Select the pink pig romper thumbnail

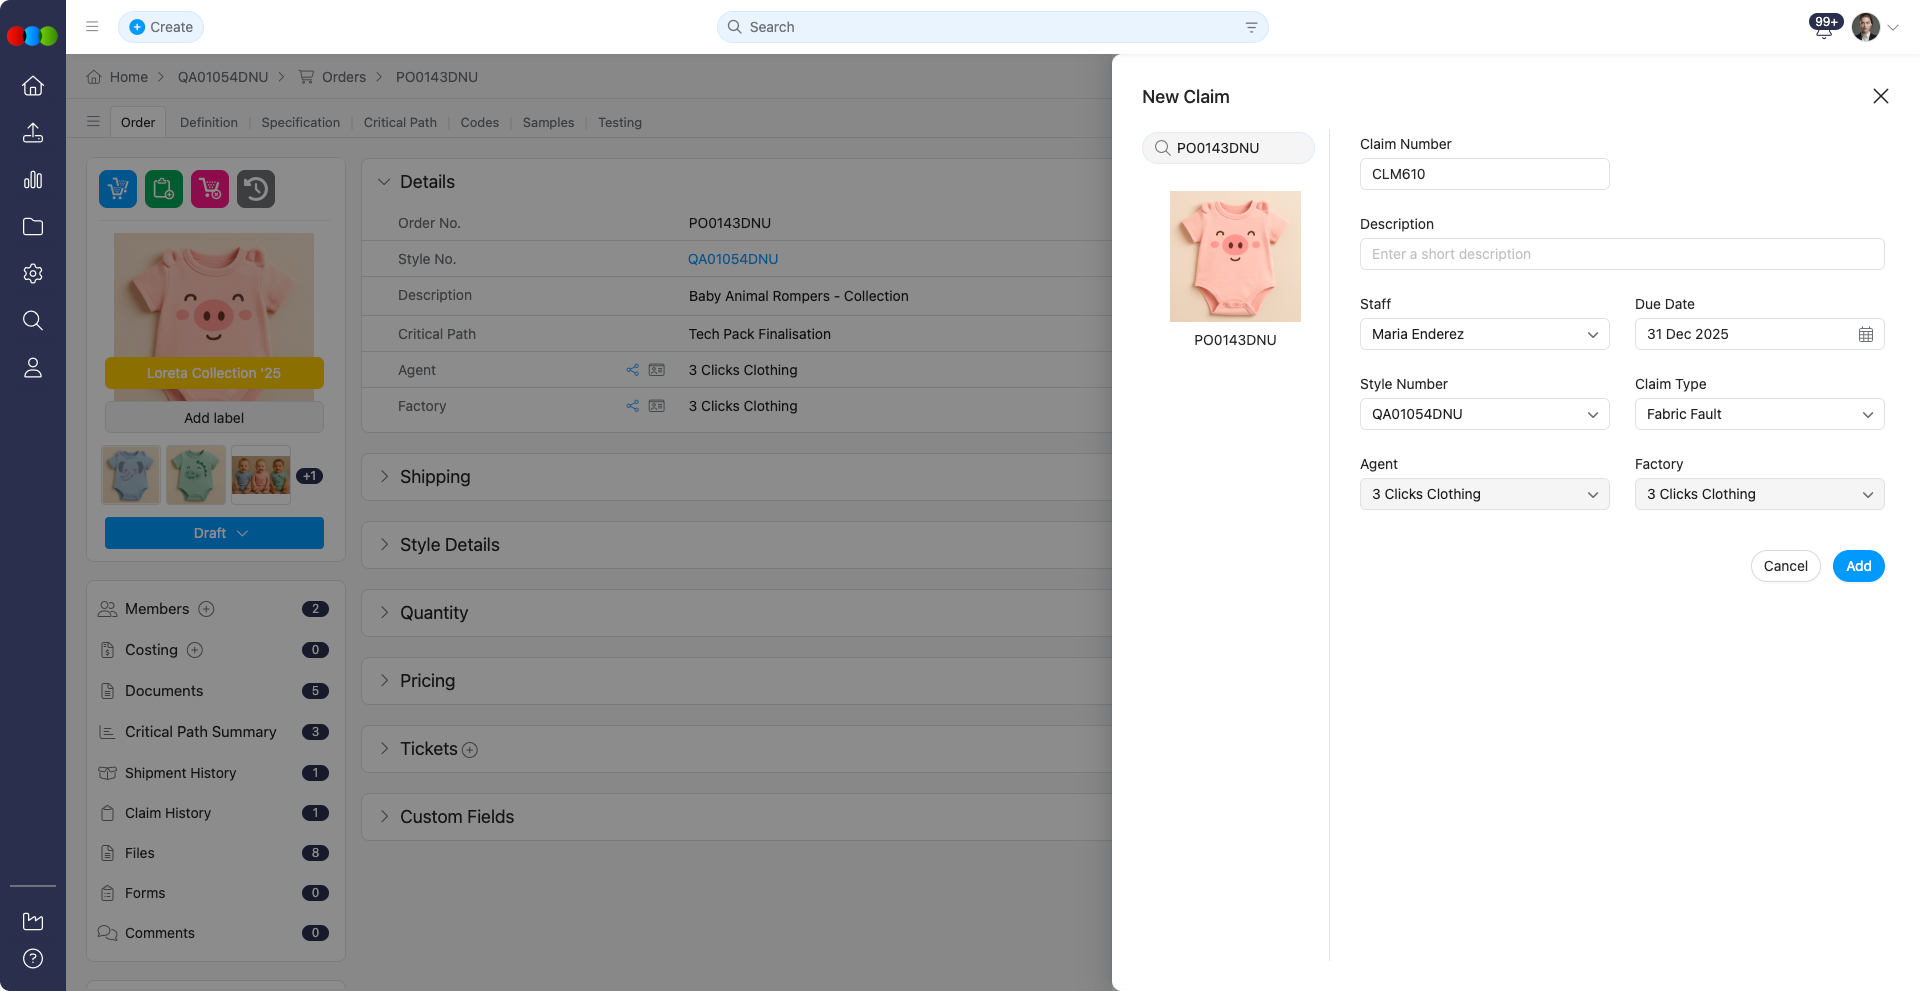pos(1235,257)
